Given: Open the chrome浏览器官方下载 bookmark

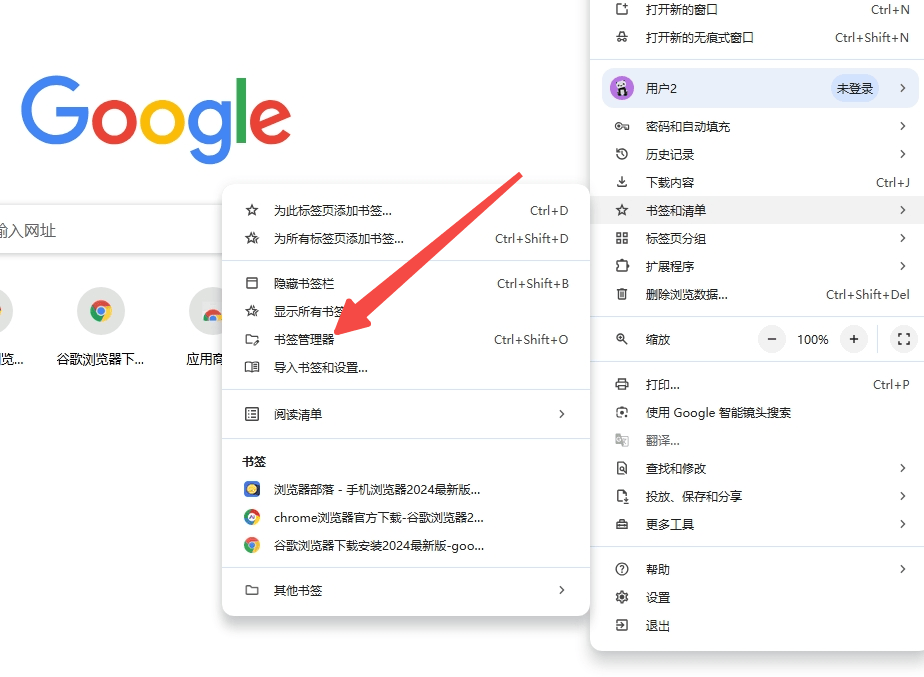Looking at the screenshot, I should (406, 517).
